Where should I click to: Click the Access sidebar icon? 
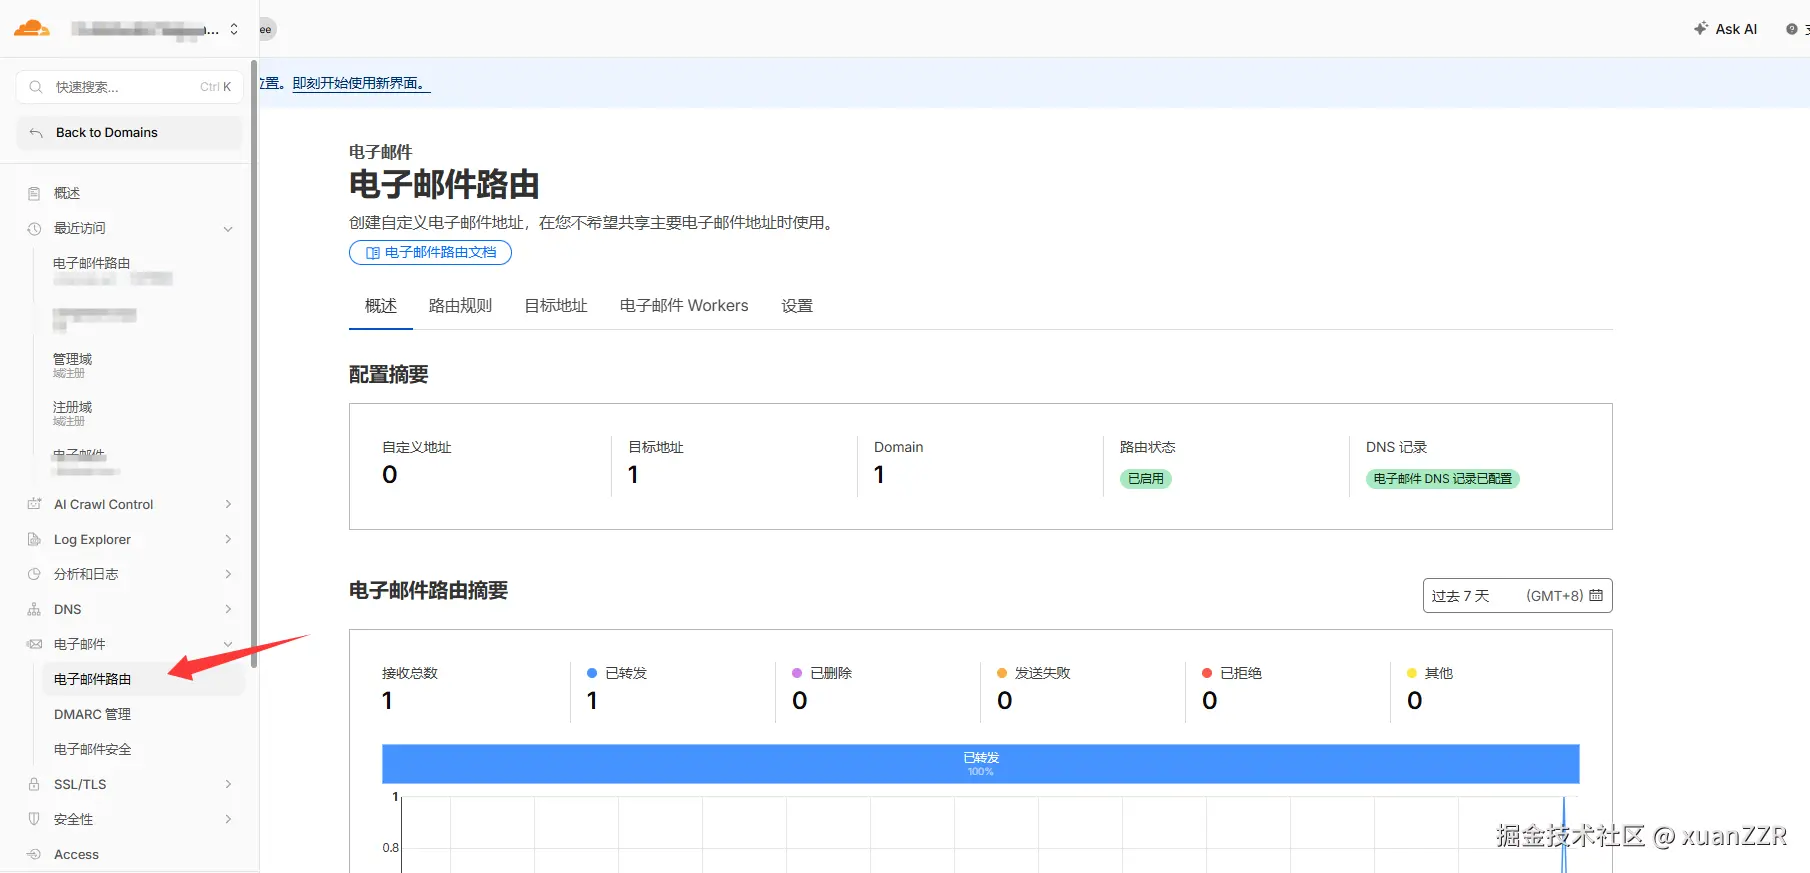(x=34, y=854)
